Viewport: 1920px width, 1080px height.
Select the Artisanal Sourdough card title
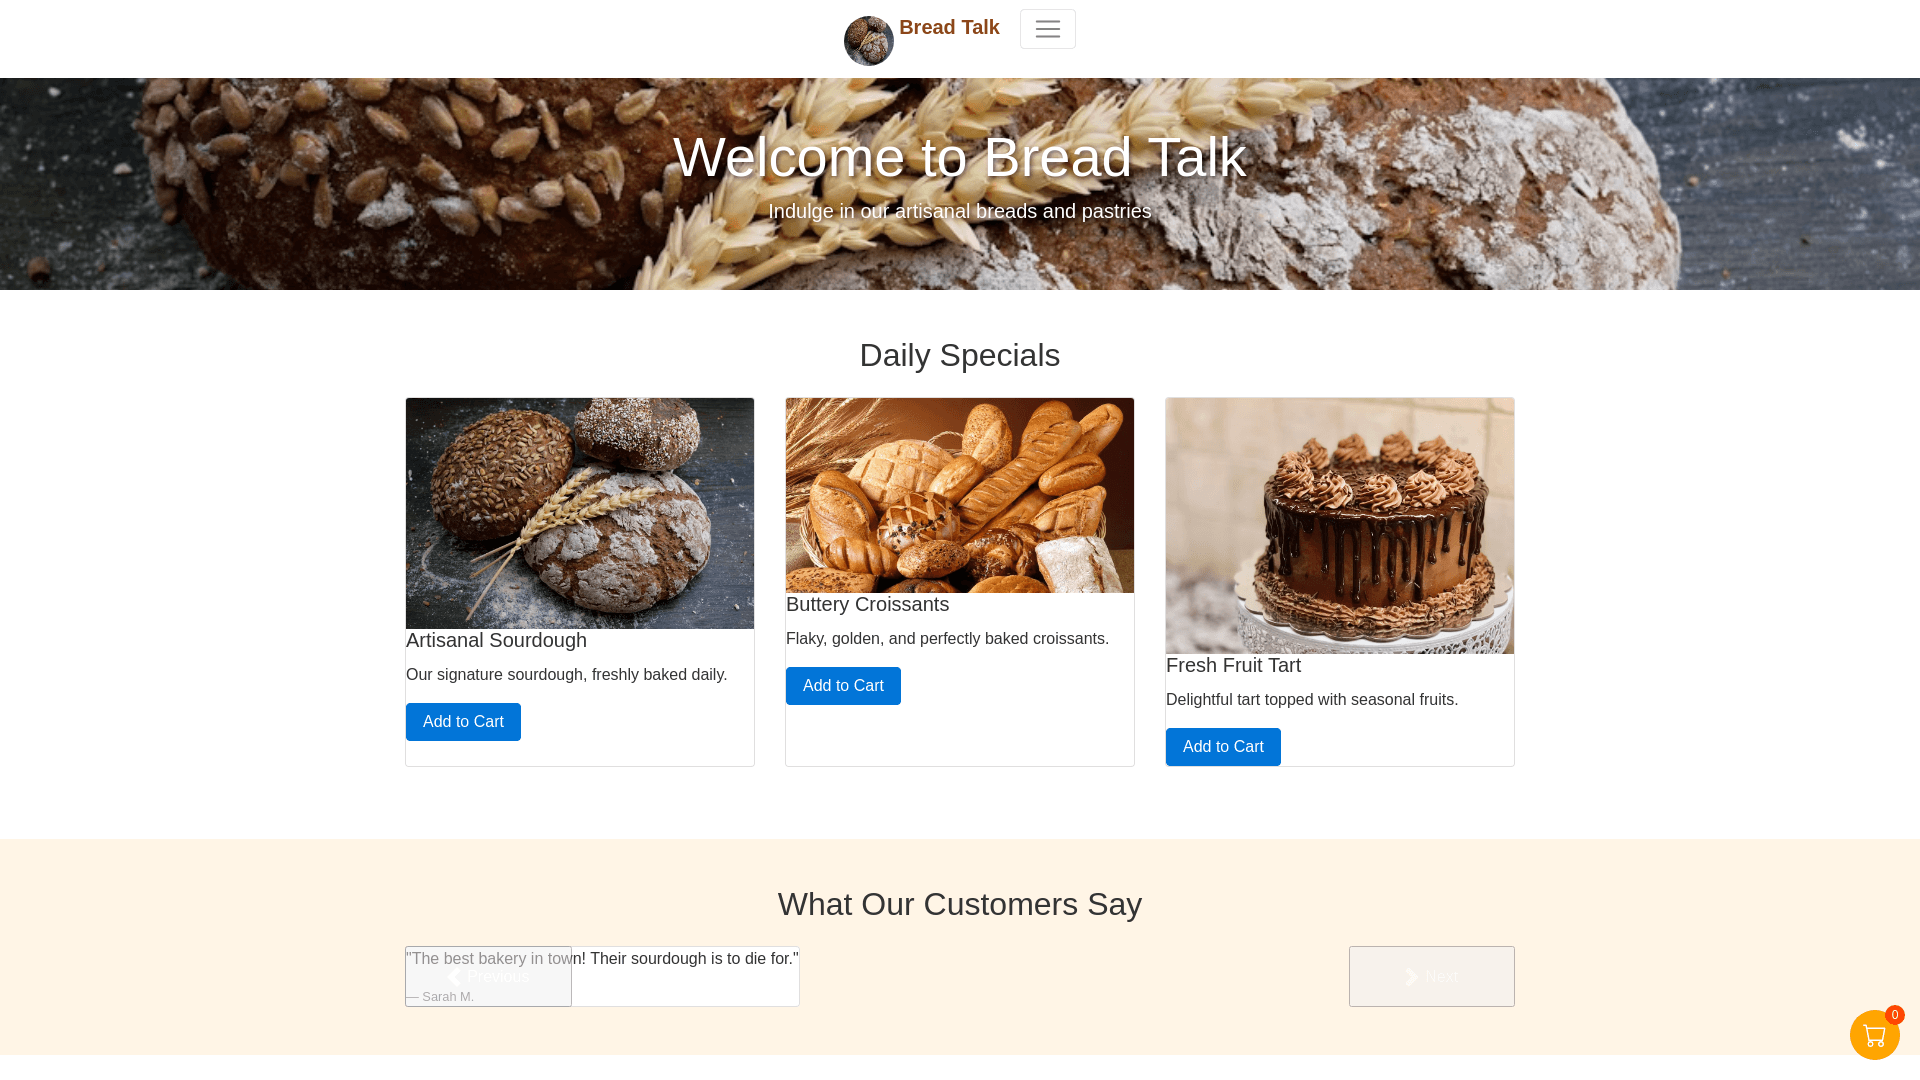(x=496, y=640)
